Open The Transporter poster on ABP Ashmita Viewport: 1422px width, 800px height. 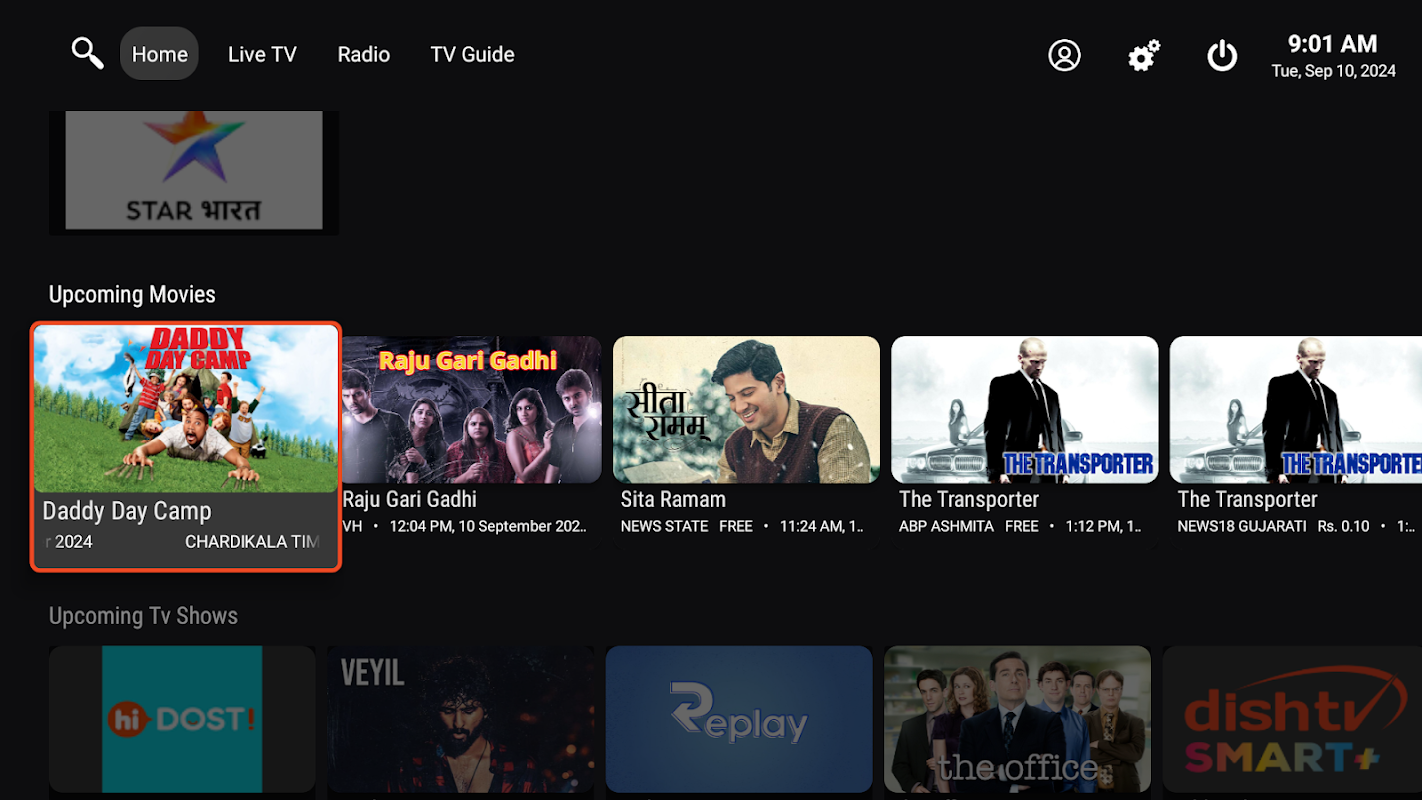point(1025,410)
